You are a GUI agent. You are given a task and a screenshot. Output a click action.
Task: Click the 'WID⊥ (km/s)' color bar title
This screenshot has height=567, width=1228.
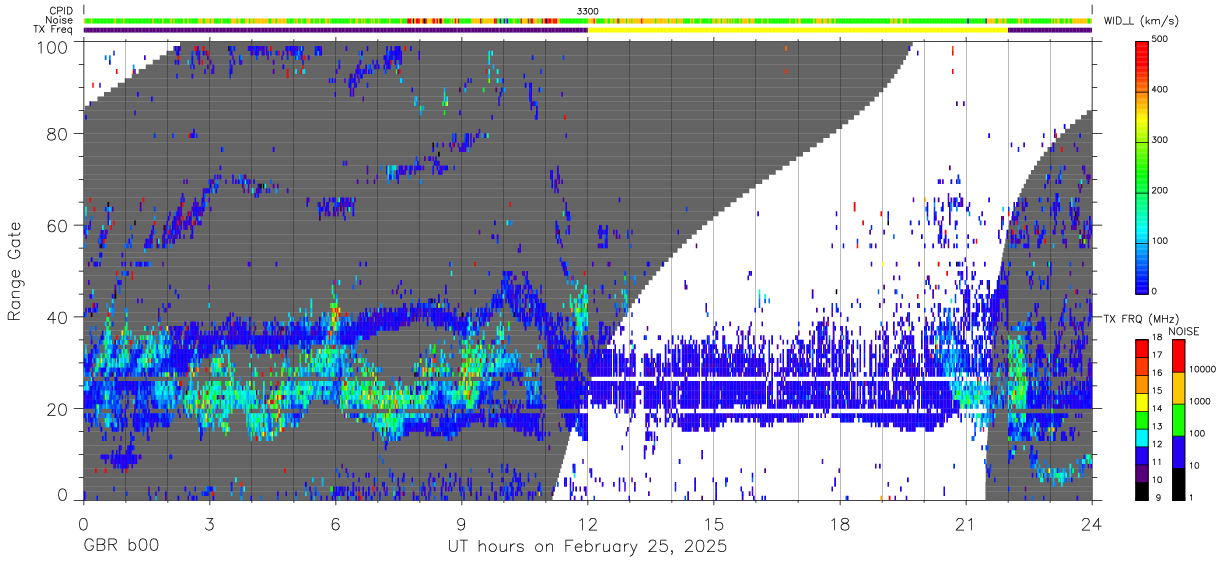(1143, 20)
